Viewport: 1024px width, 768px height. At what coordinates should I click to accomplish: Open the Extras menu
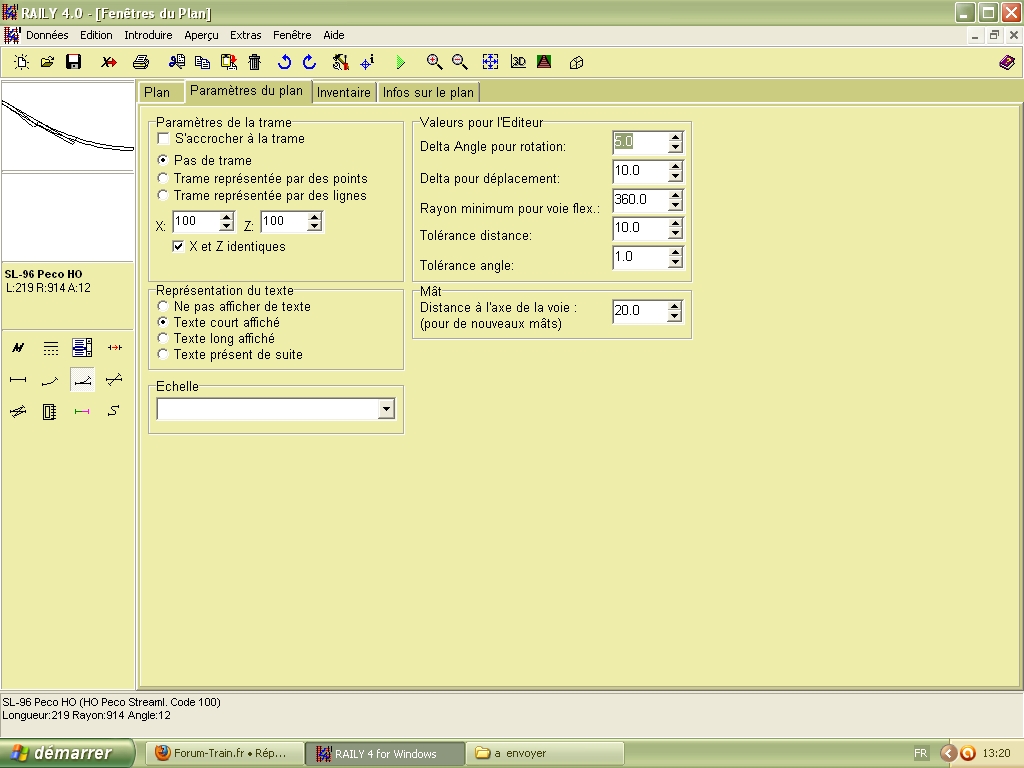click(246, 35)
